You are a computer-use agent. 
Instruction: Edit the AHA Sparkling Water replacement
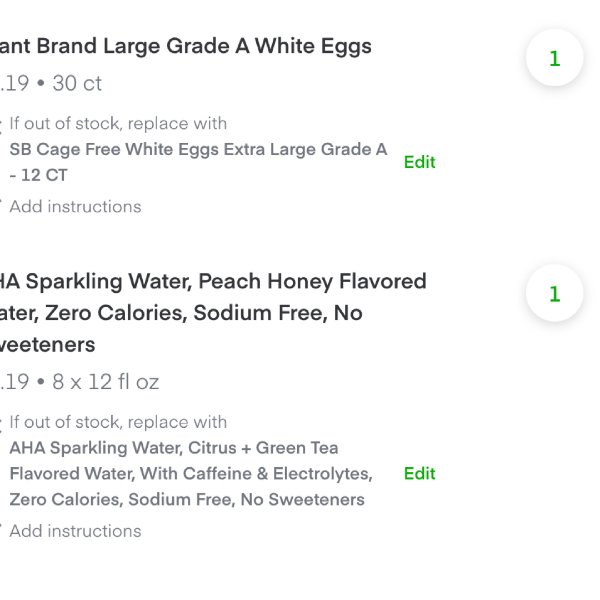[419, 474]
